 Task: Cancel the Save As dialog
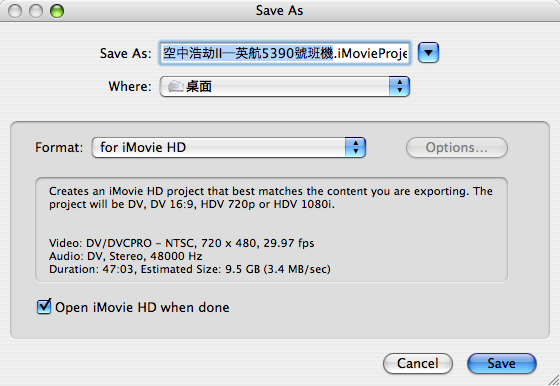(418, 364)
